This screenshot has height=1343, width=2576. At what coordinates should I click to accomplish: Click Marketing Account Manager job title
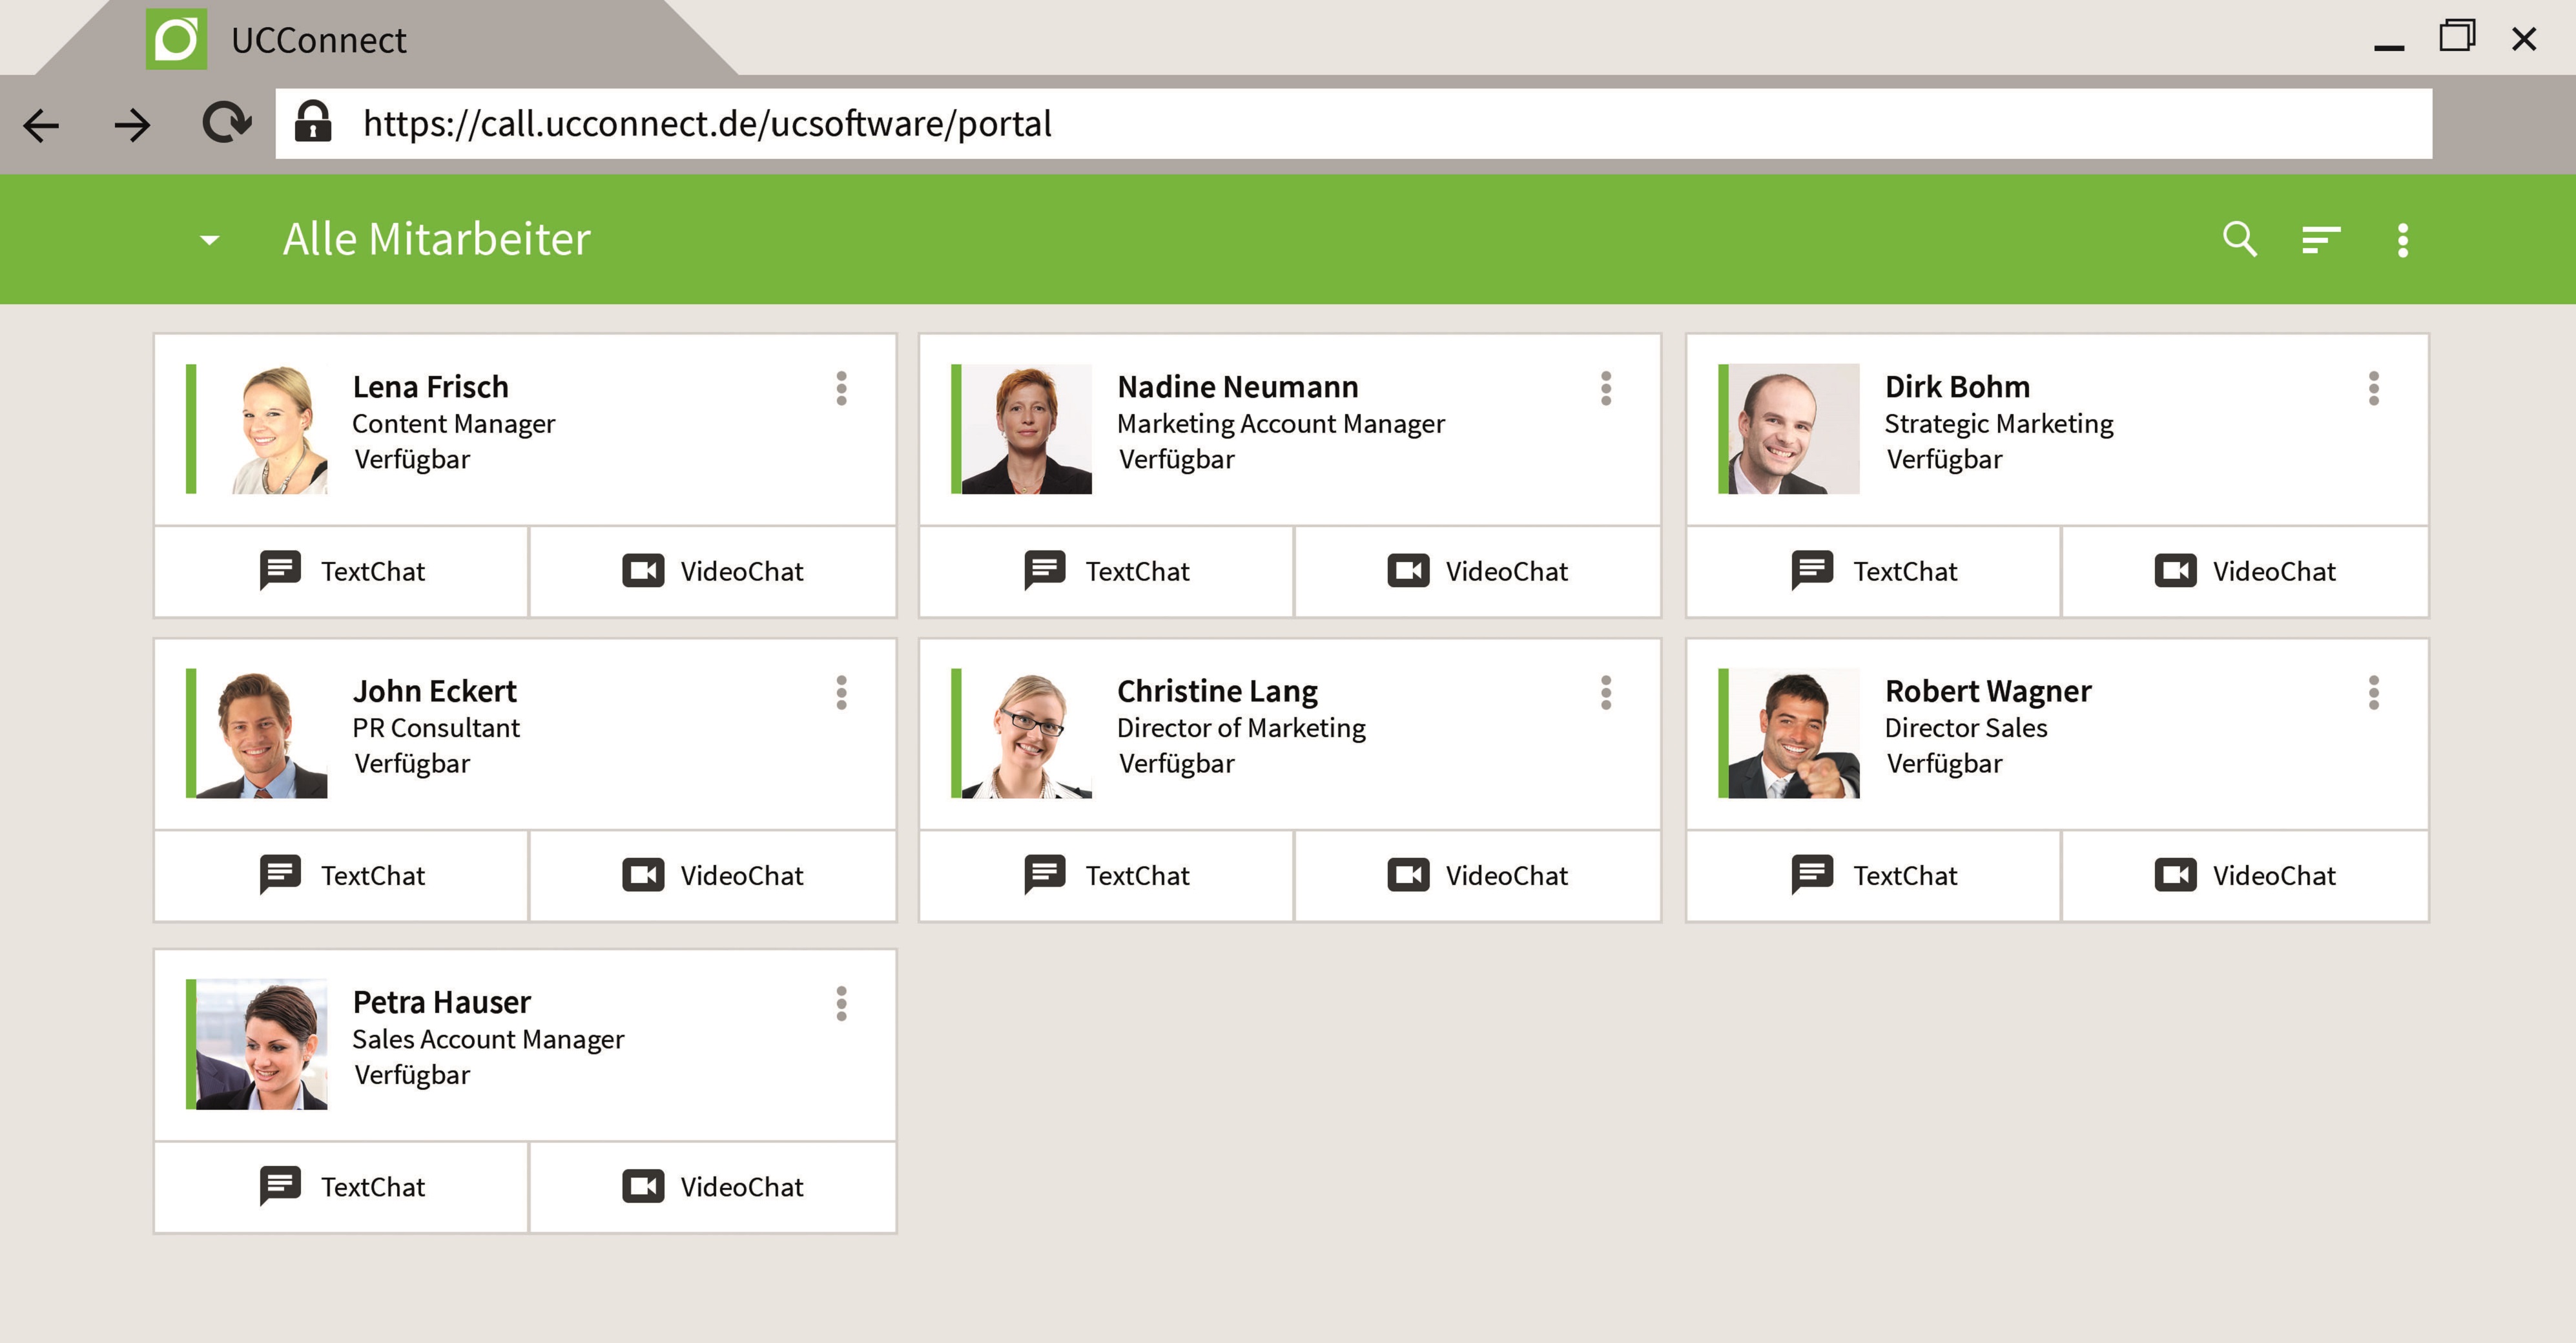1281,424
